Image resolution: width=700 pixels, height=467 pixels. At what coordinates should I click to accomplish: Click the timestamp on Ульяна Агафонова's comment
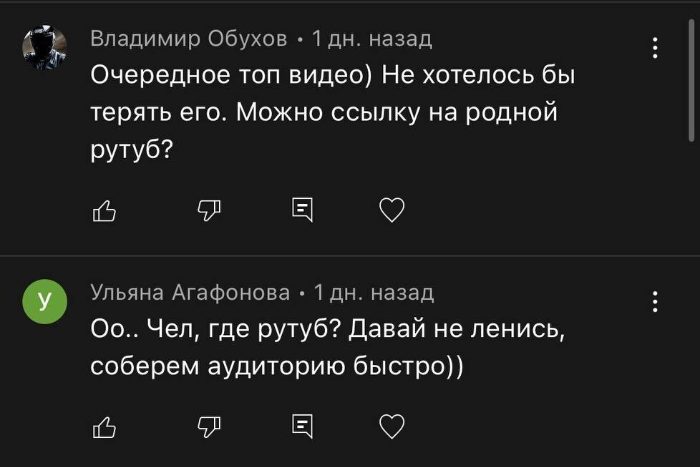(373, 293)
